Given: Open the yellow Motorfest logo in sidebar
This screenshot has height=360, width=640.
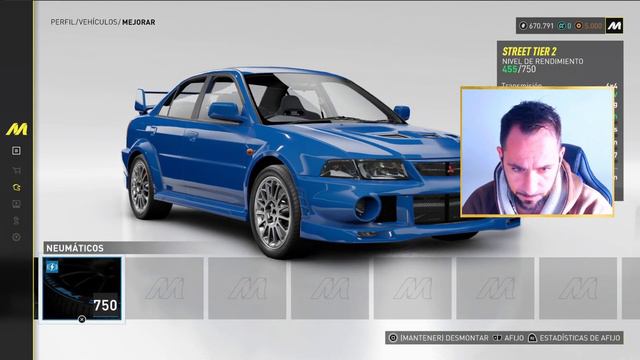Looking at the screenshot, I should 17,129.
